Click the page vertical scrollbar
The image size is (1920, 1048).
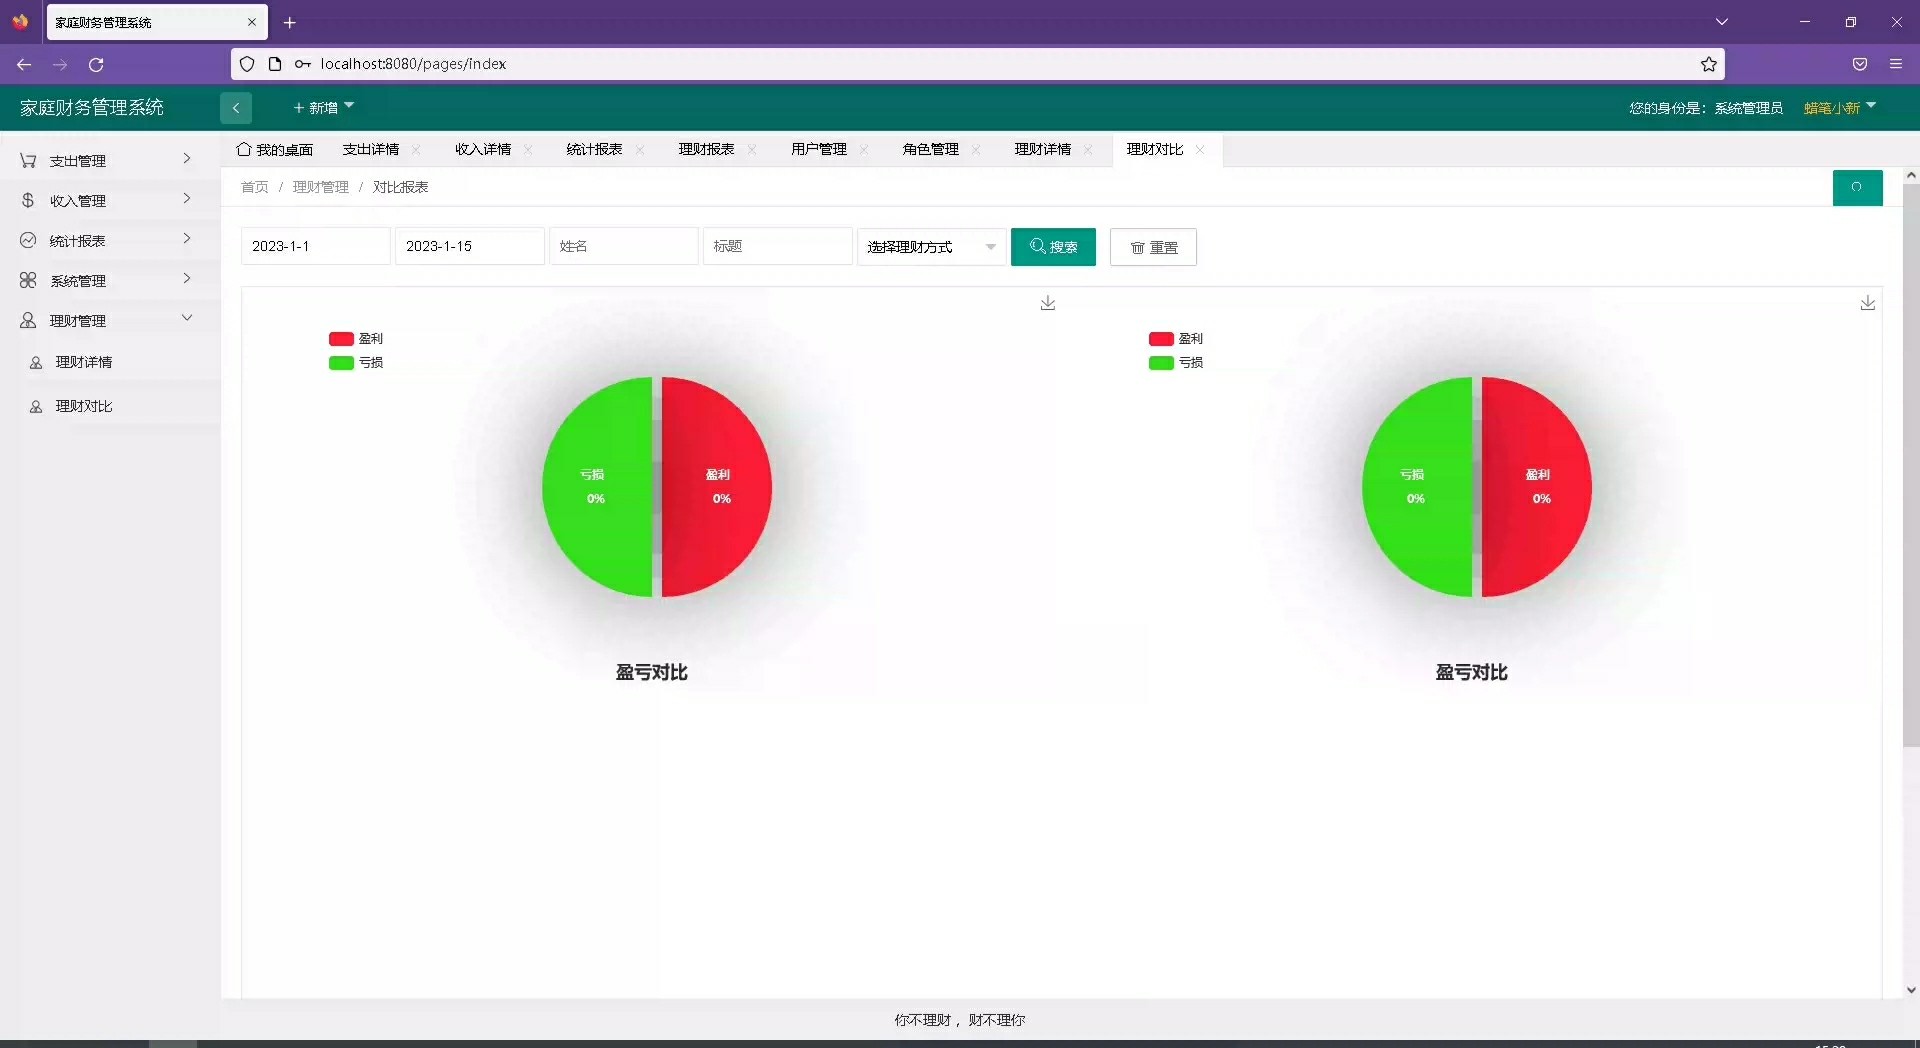click(1911, 465)
